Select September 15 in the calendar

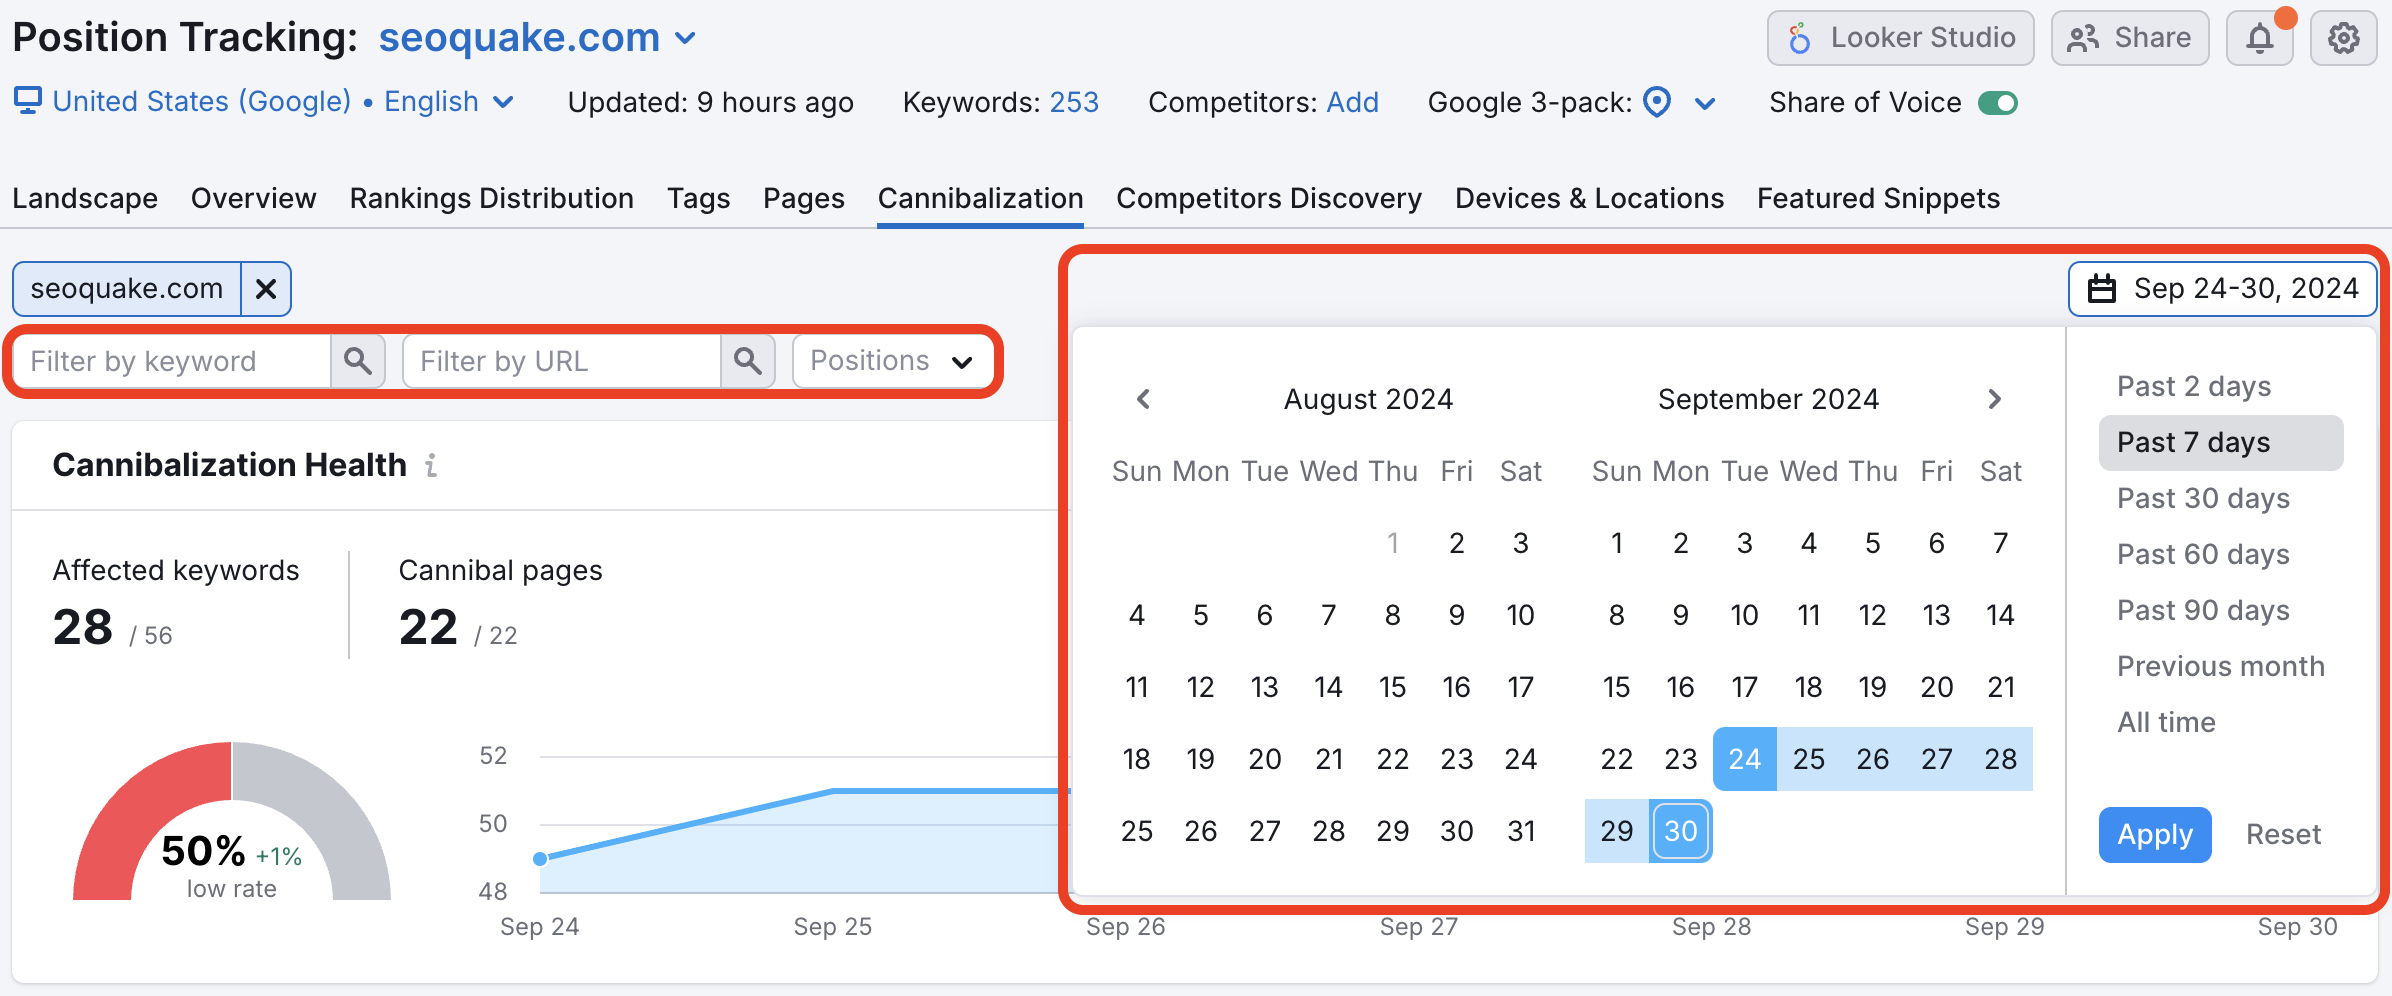click(1617, 687)
